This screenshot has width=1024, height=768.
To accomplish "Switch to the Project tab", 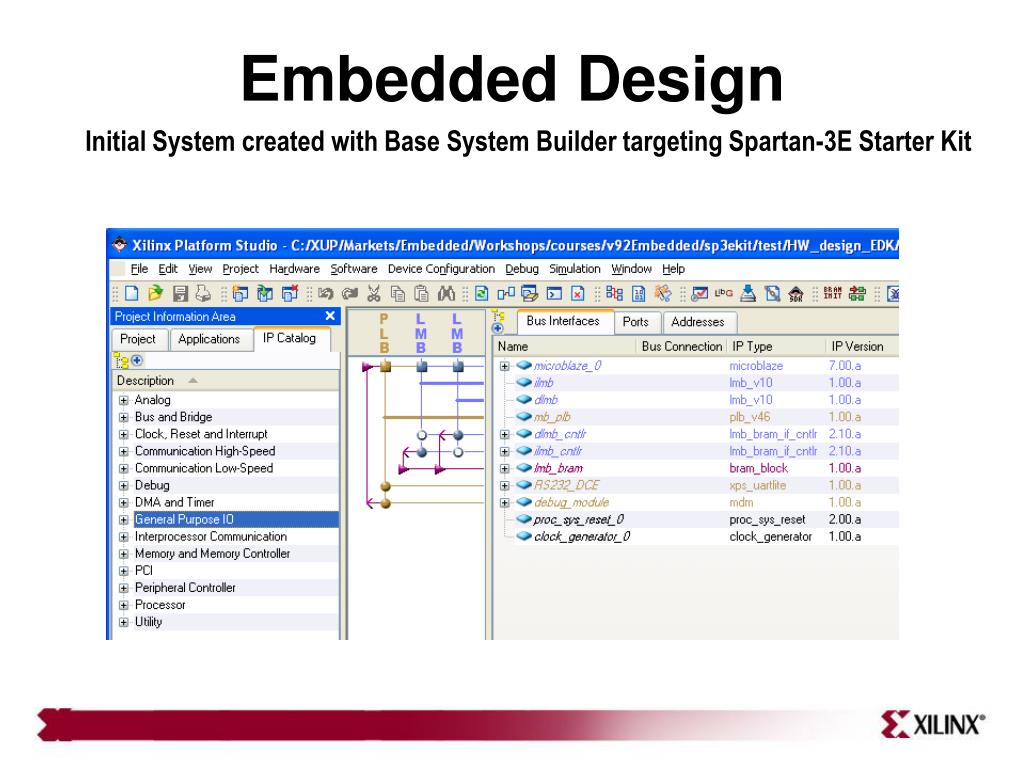I will pos(138,339).
